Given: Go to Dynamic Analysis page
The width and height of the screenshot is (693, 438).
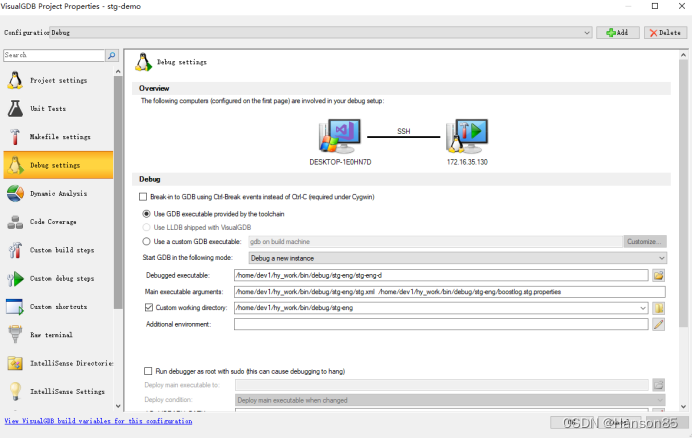Looking at the screenshot, I should [58, 194].
